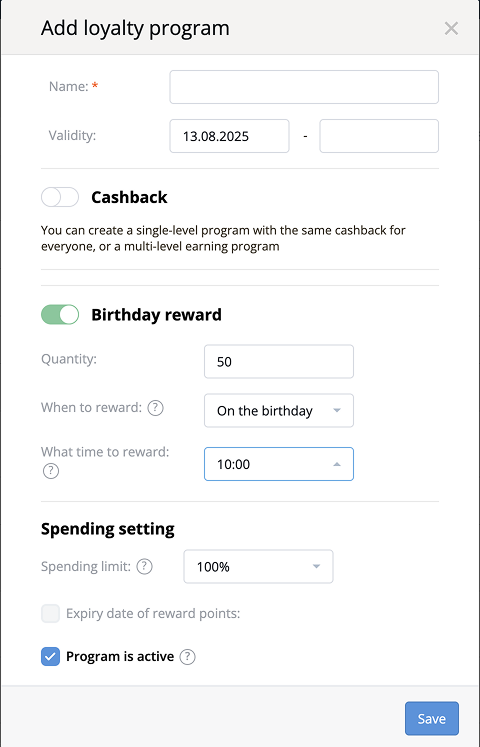Viewport: 480px width, 747px height.
Task: Uncheck the Program is active checkbox
Action: pos(50,656)
